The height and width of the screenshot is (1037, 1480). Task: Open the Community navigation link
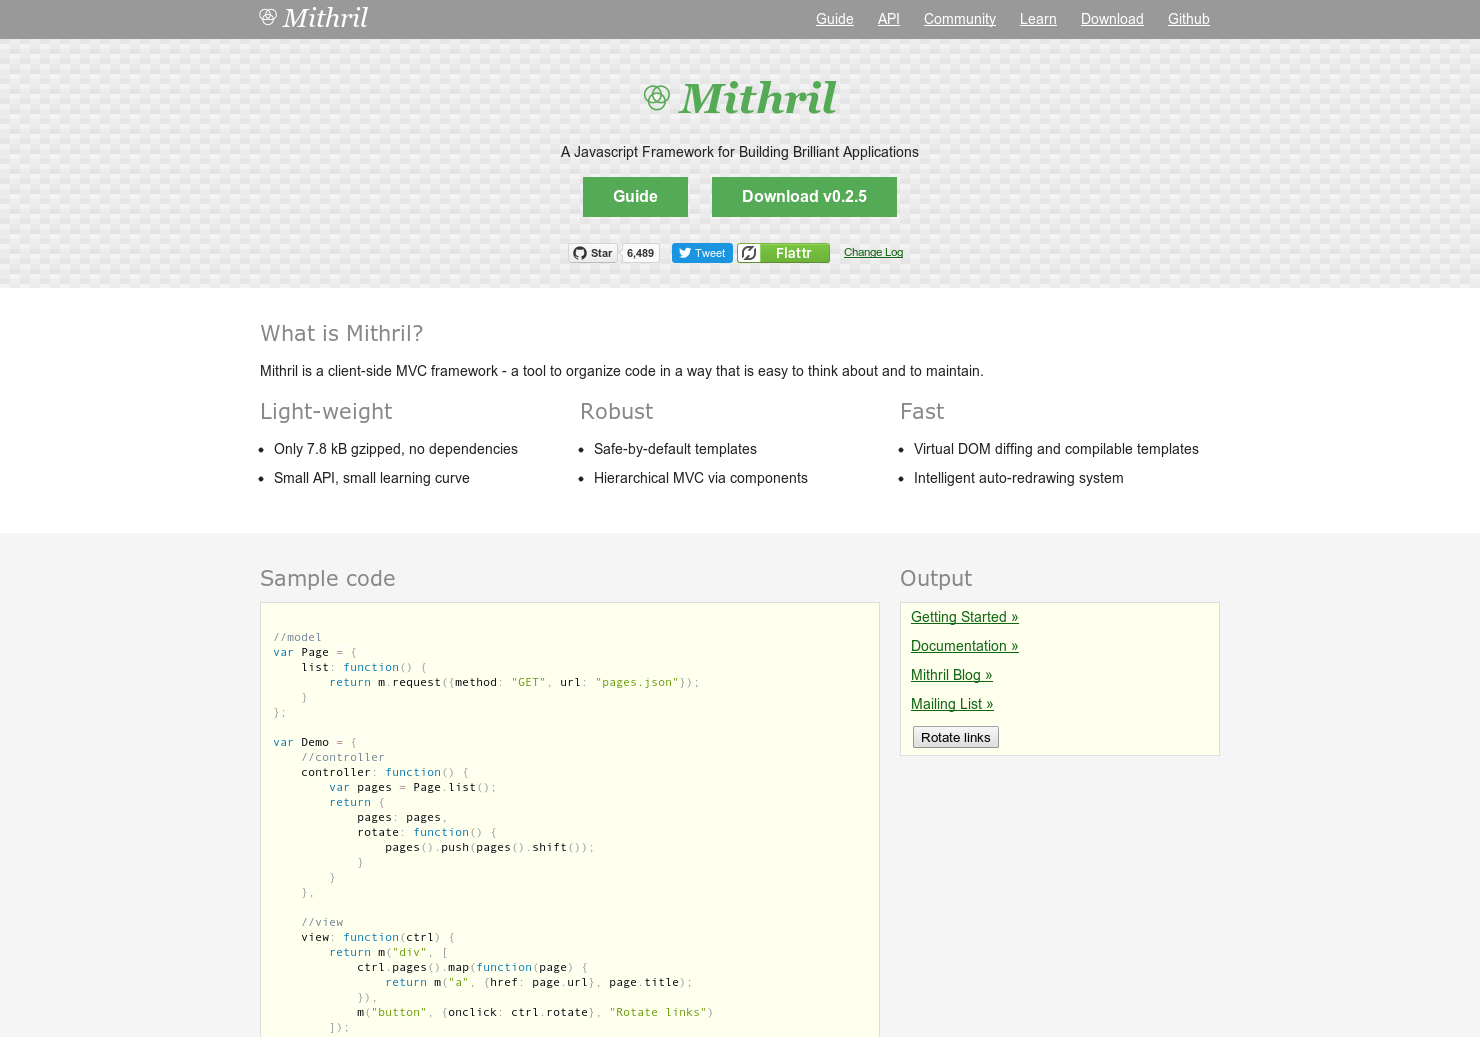click(959, 19)
